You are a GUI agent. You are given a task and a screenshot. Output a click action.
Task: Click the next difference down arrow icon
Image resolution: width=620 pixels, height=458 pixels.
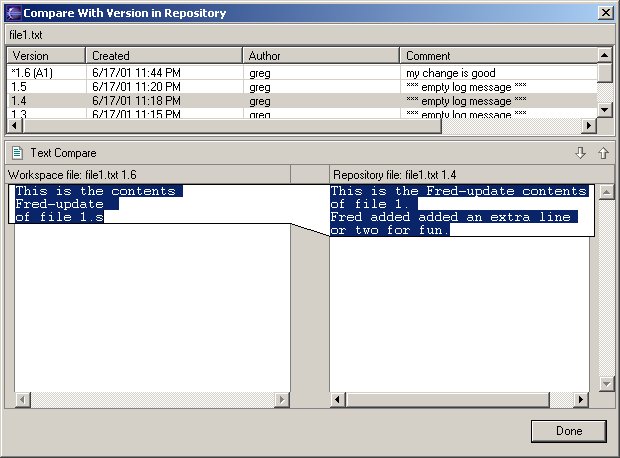[x=580, y=153]
